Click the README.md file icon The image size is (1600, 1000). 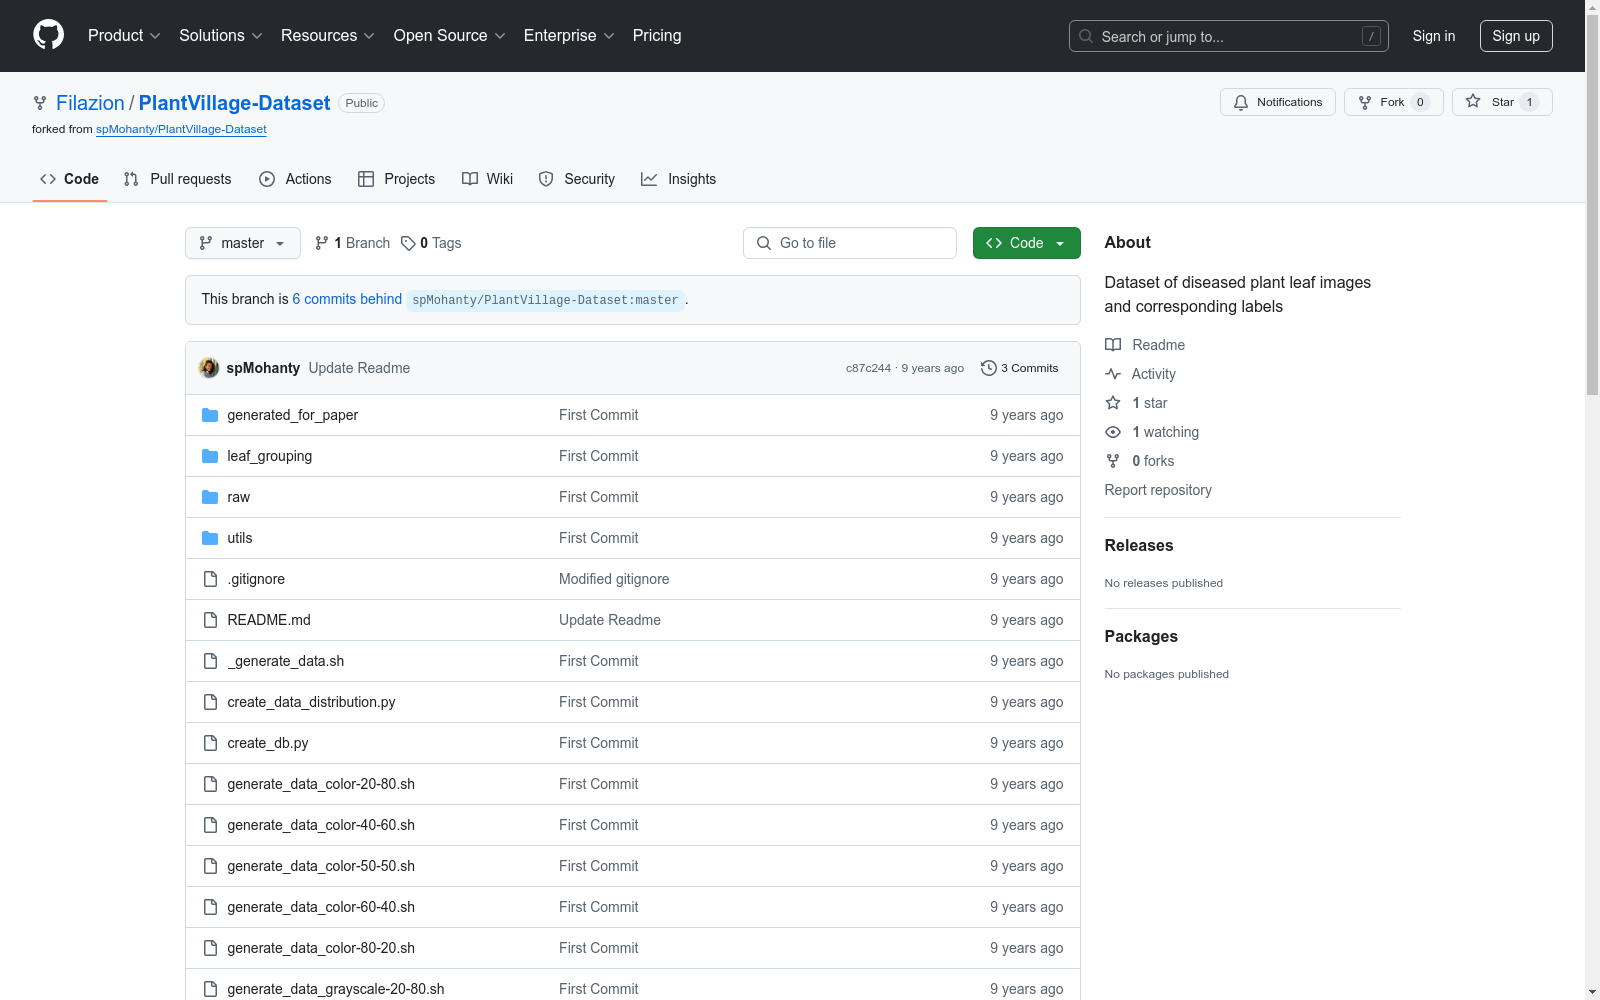point(210,620)
